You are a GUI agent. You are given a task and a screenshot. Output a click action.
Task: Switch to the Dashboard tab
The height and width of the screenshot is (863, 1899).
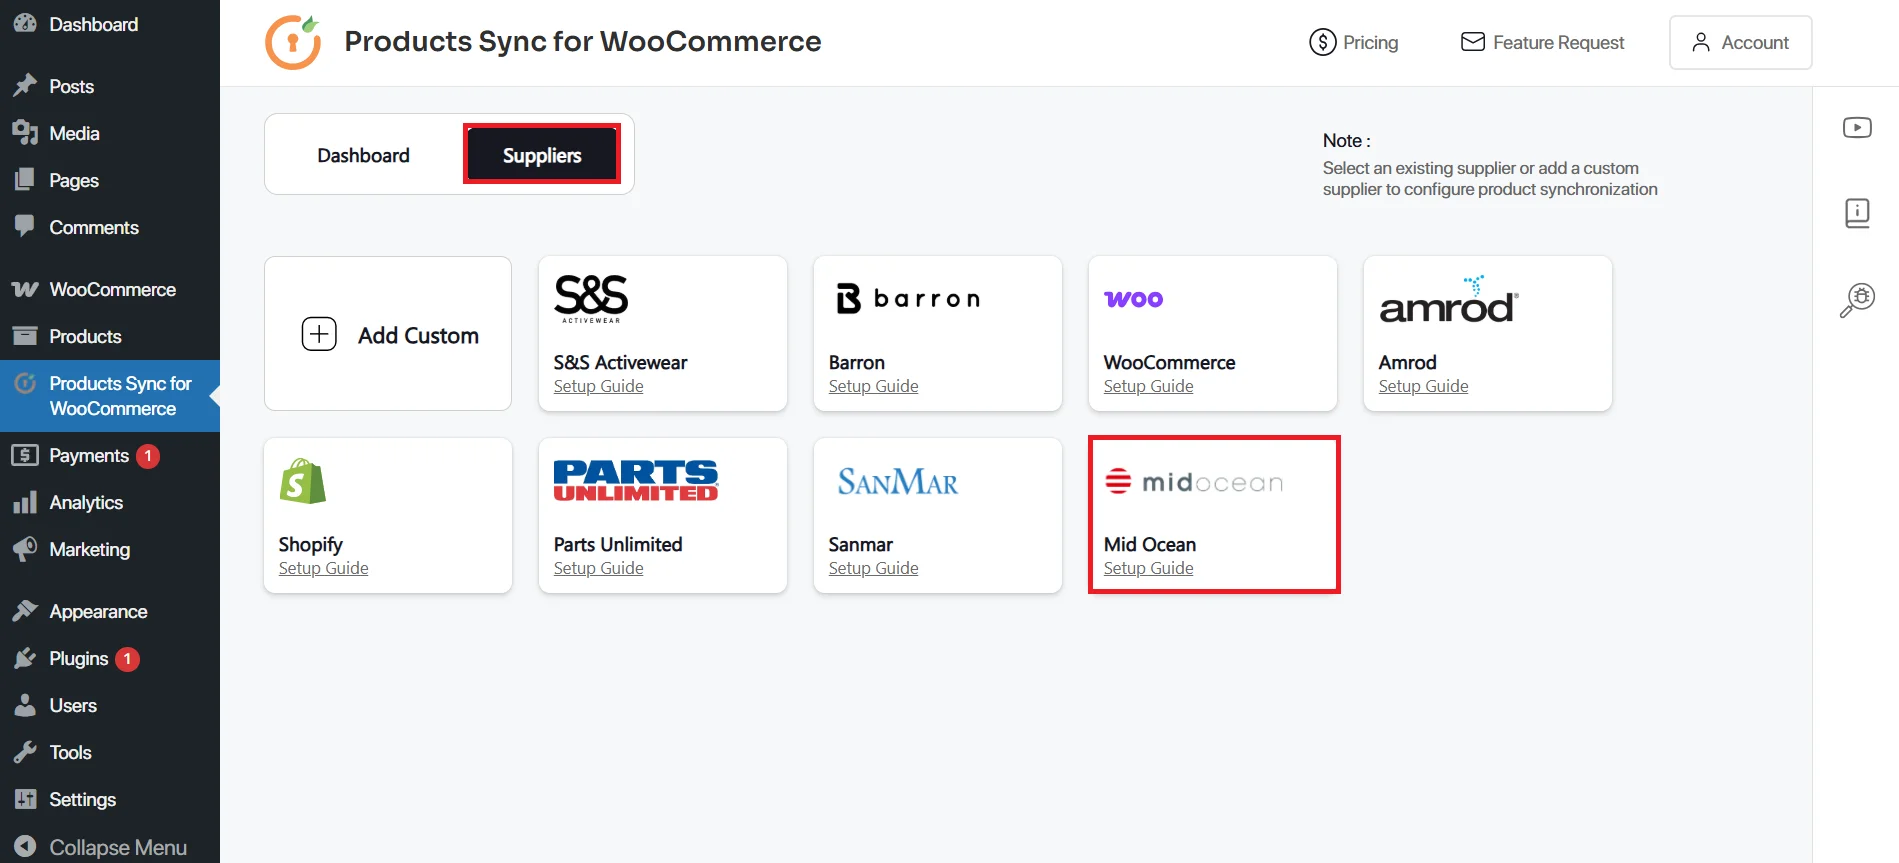(x=363, y=154)
